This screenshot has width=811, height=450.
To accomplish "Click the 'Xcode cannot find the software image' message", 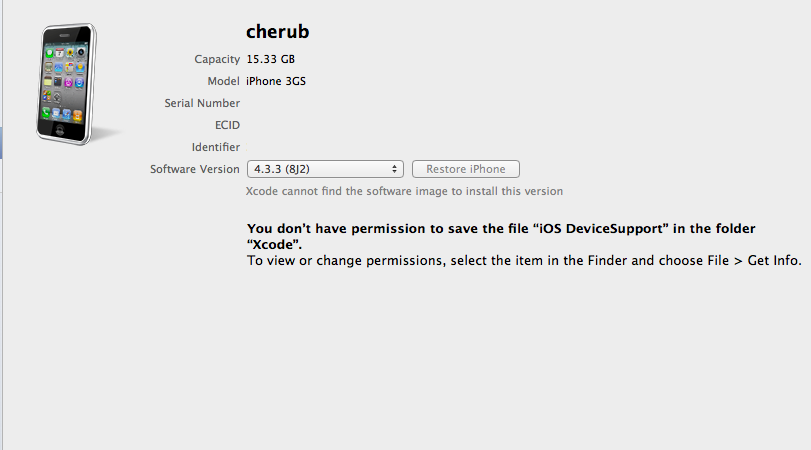I will pyautogui.click(x=404, y=191).
